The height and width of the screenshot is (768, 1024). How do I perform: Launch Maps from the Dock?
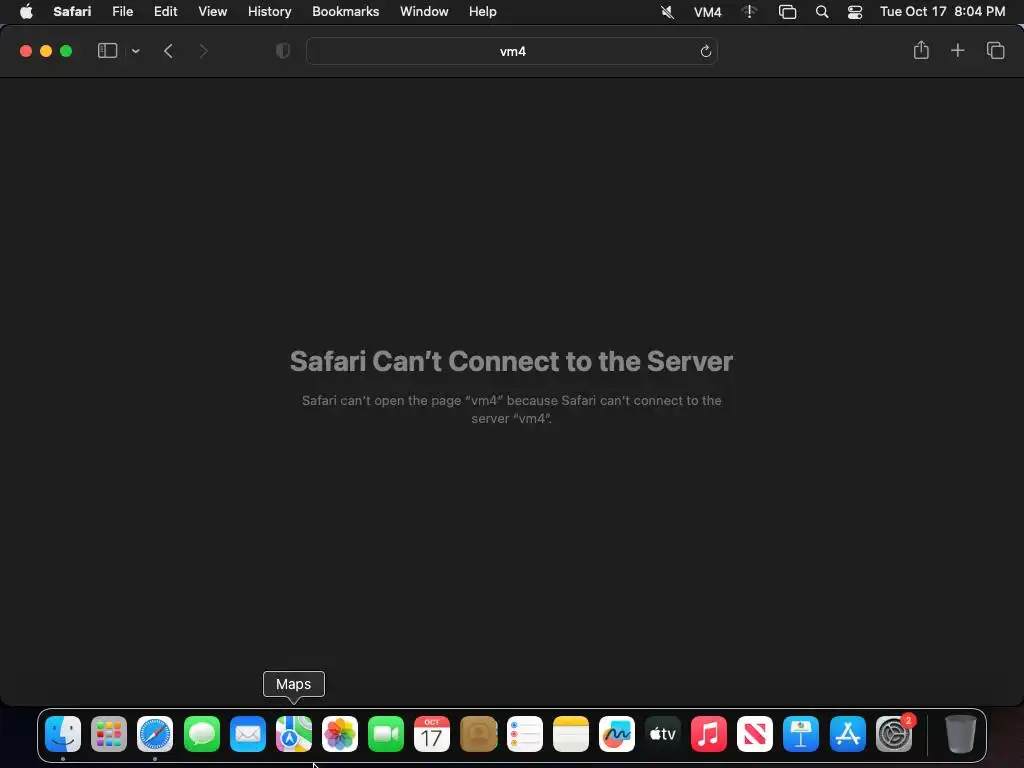(x=294, y=734)
